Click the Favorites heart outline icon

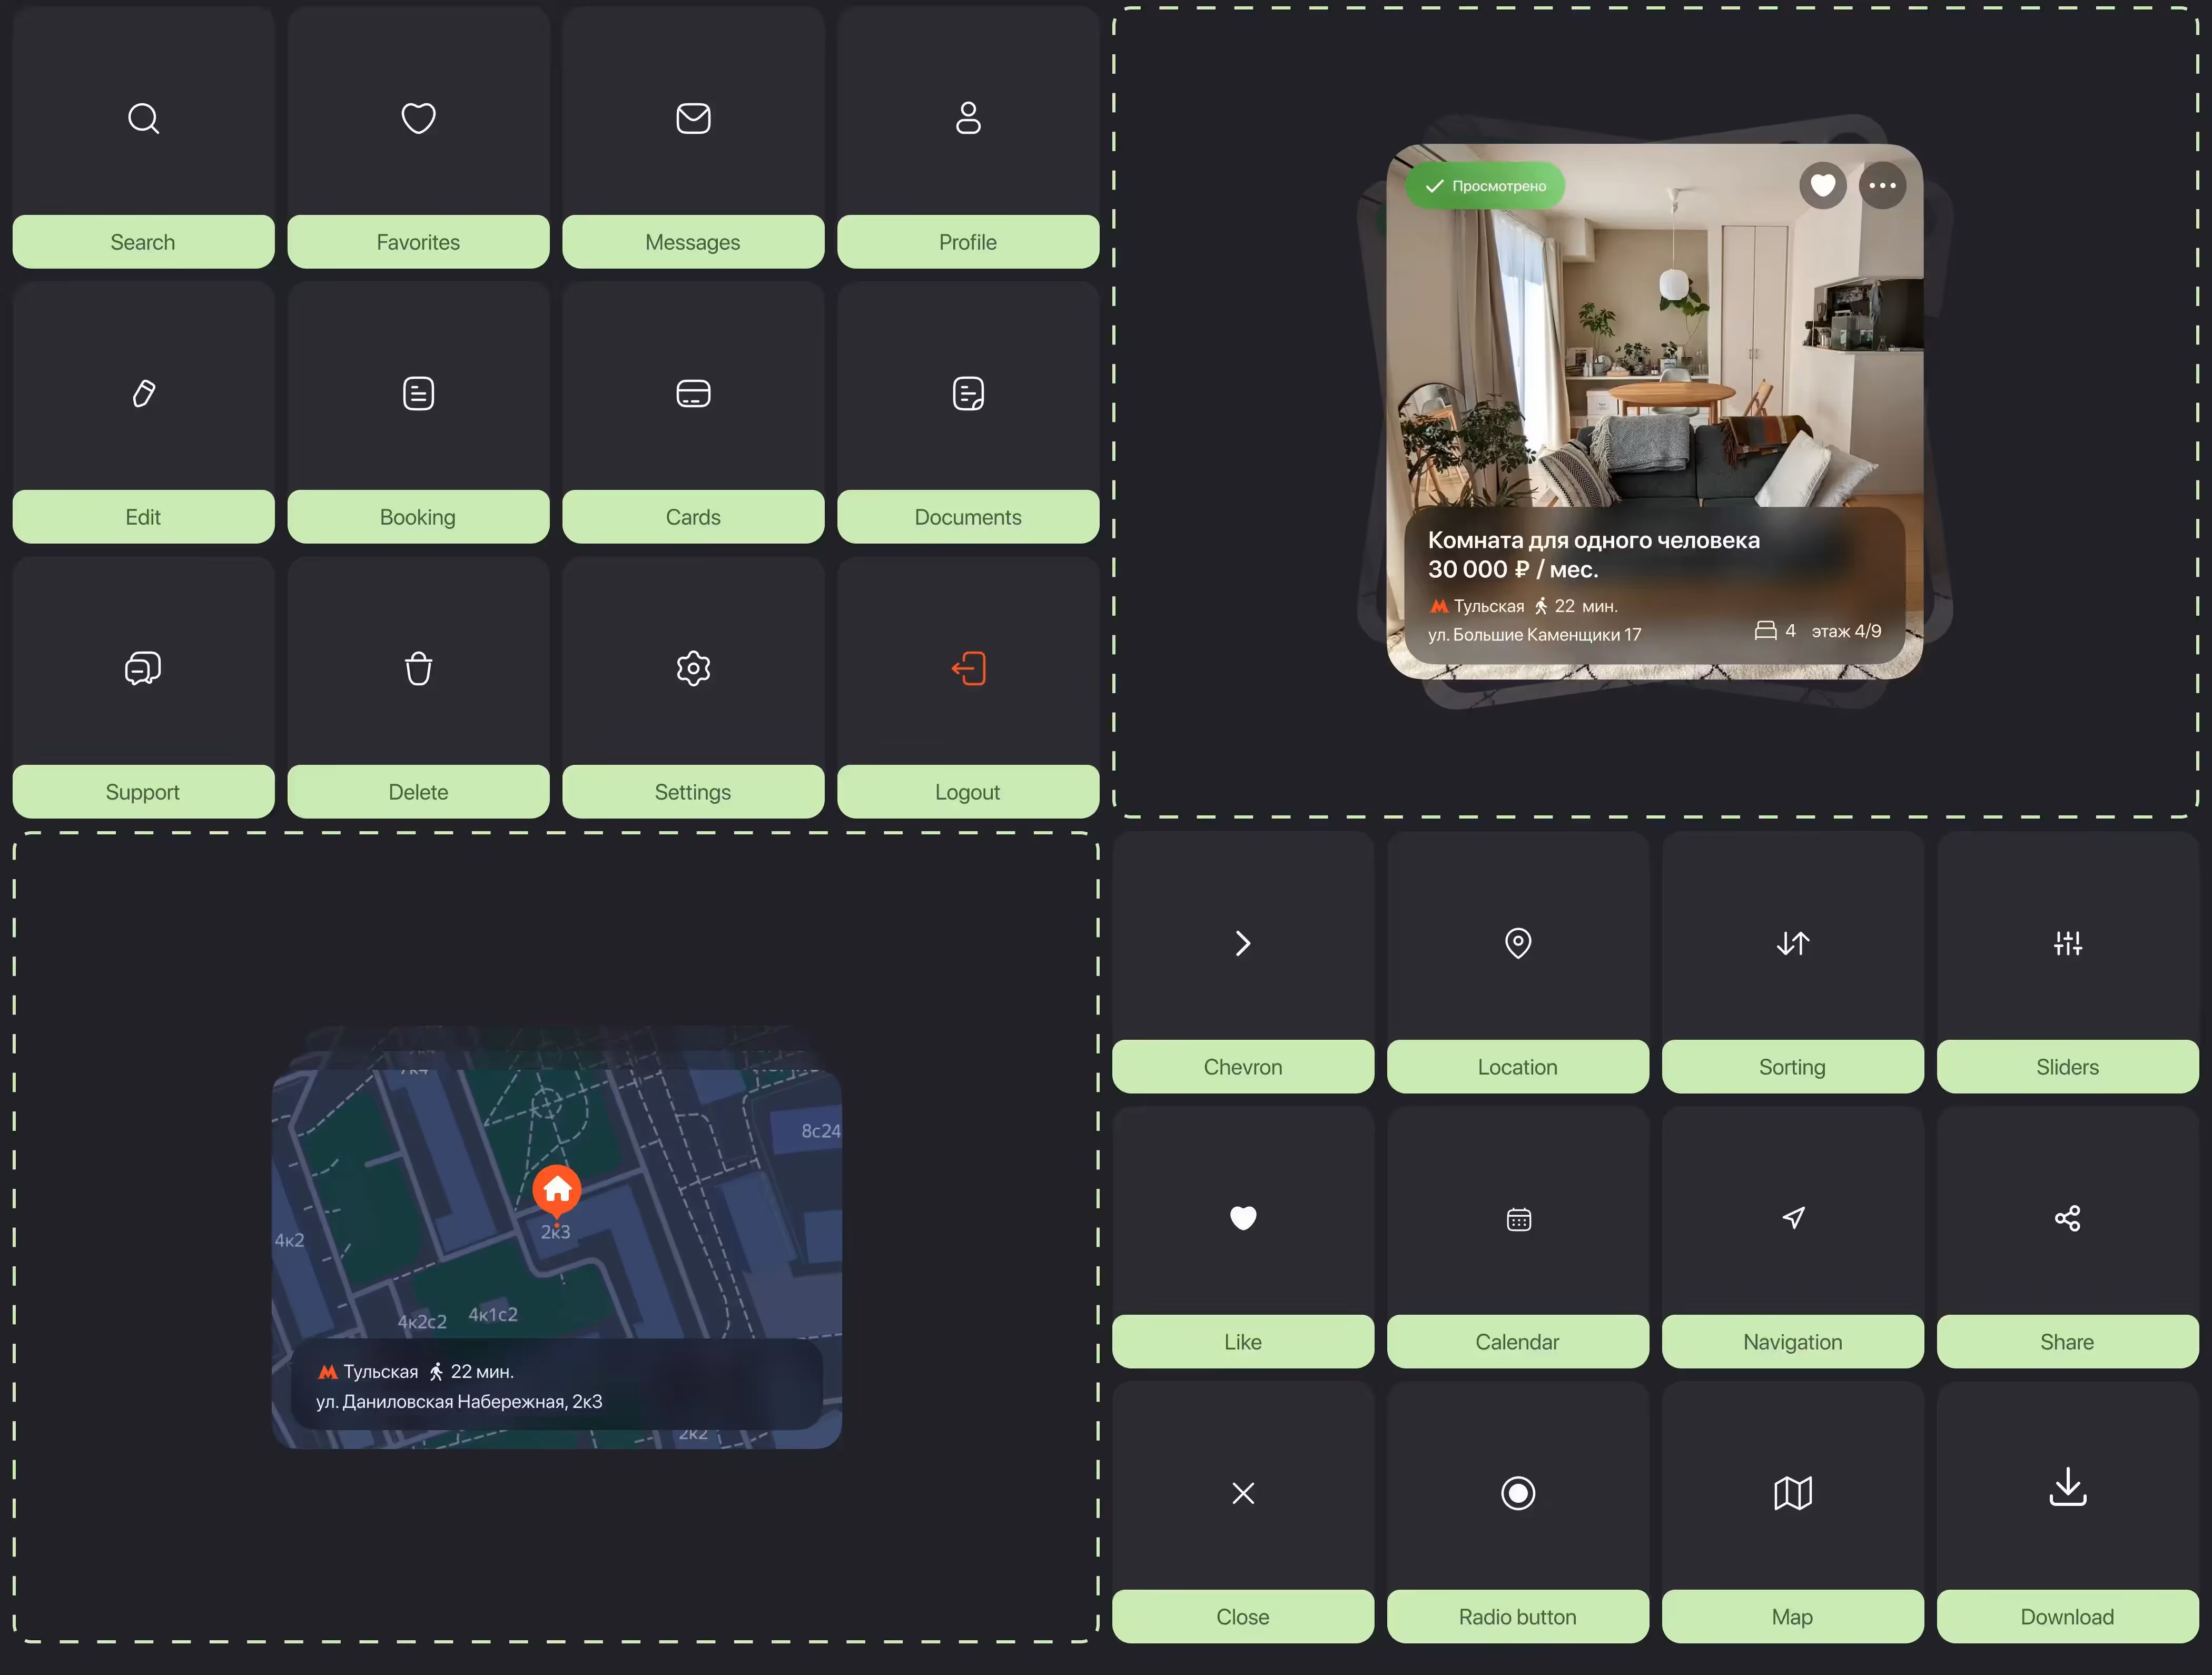pos(418,118)
